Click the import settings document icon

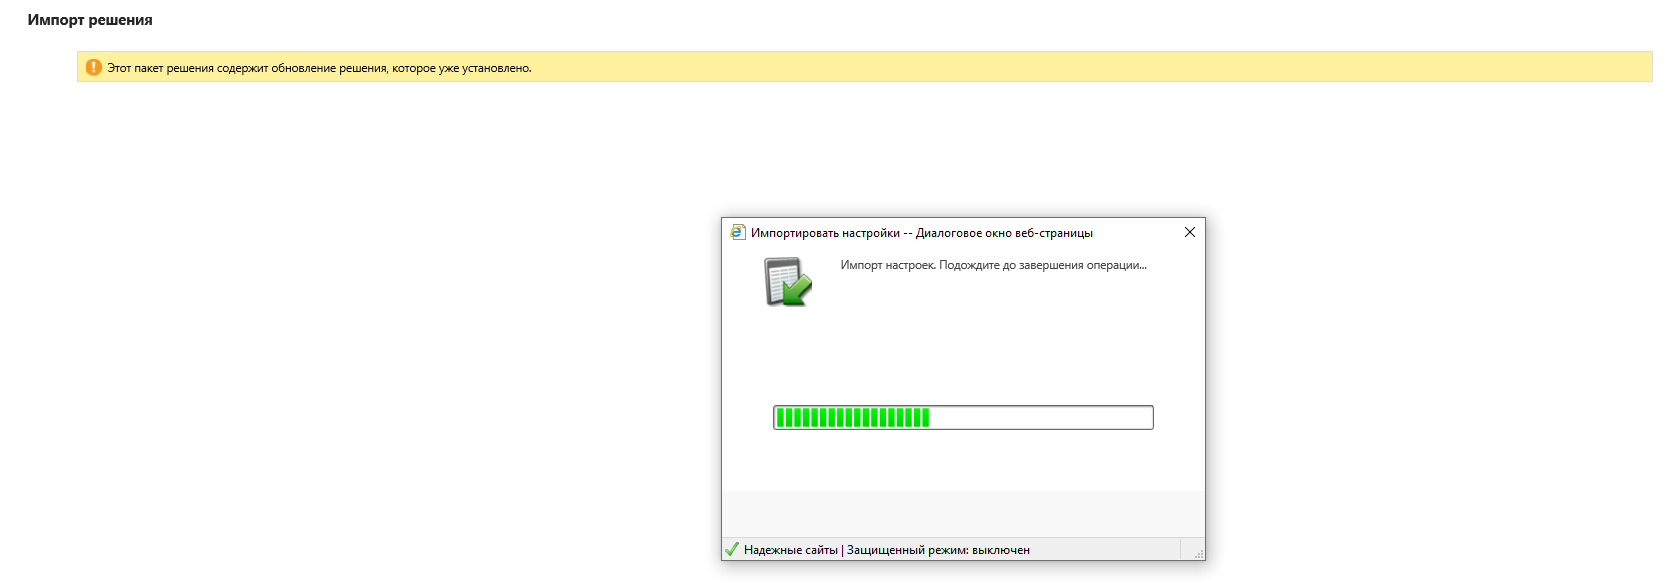788,282
